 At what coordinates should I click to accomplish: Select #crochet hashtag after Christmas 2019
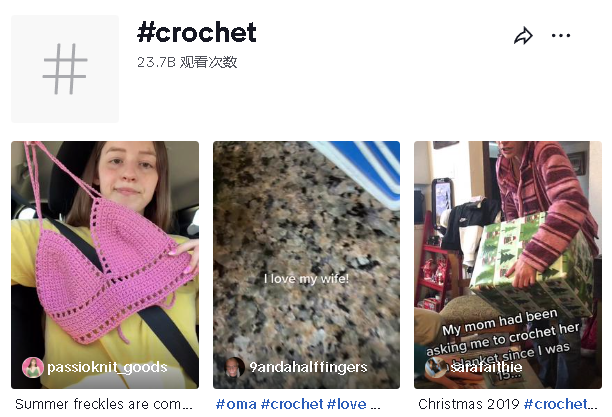[560, 404]
